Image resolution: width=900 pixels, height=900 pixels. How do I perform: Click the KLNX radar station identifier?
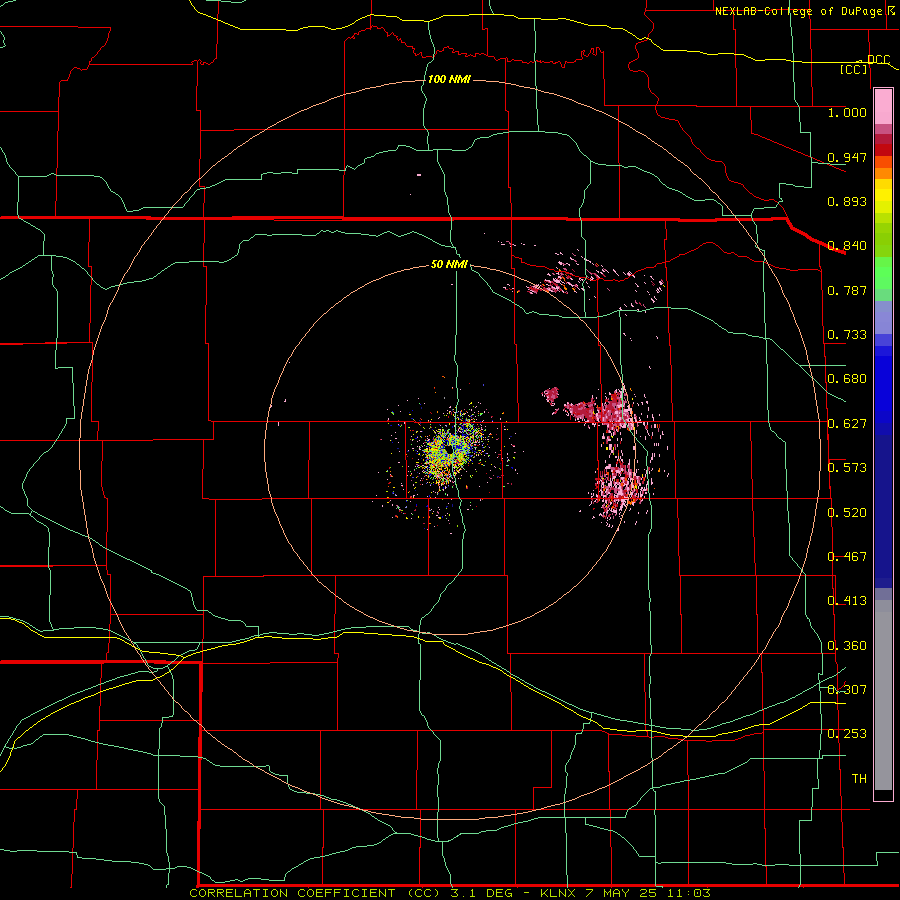tap(559, 893)
